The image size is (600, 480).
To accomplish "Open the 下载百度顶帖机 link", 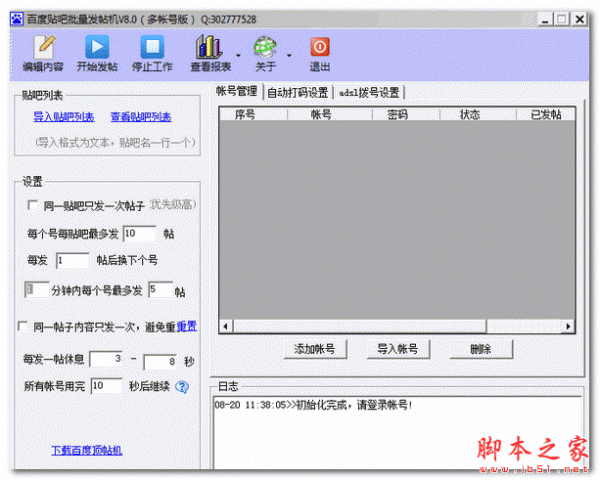I will pos(86,450).
